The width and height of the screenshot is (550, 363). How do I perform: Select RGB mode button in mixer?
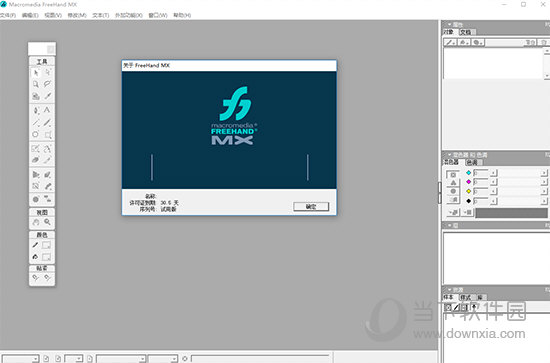(453, 183)
